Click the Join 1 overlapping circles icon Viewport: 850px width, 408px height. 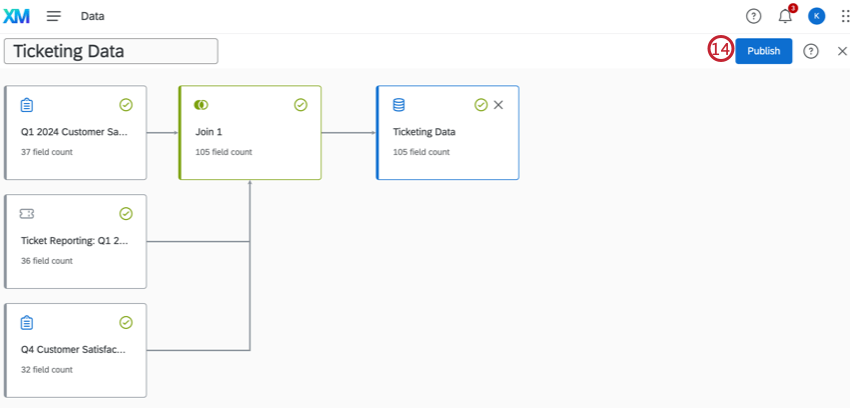coord(201,105)
